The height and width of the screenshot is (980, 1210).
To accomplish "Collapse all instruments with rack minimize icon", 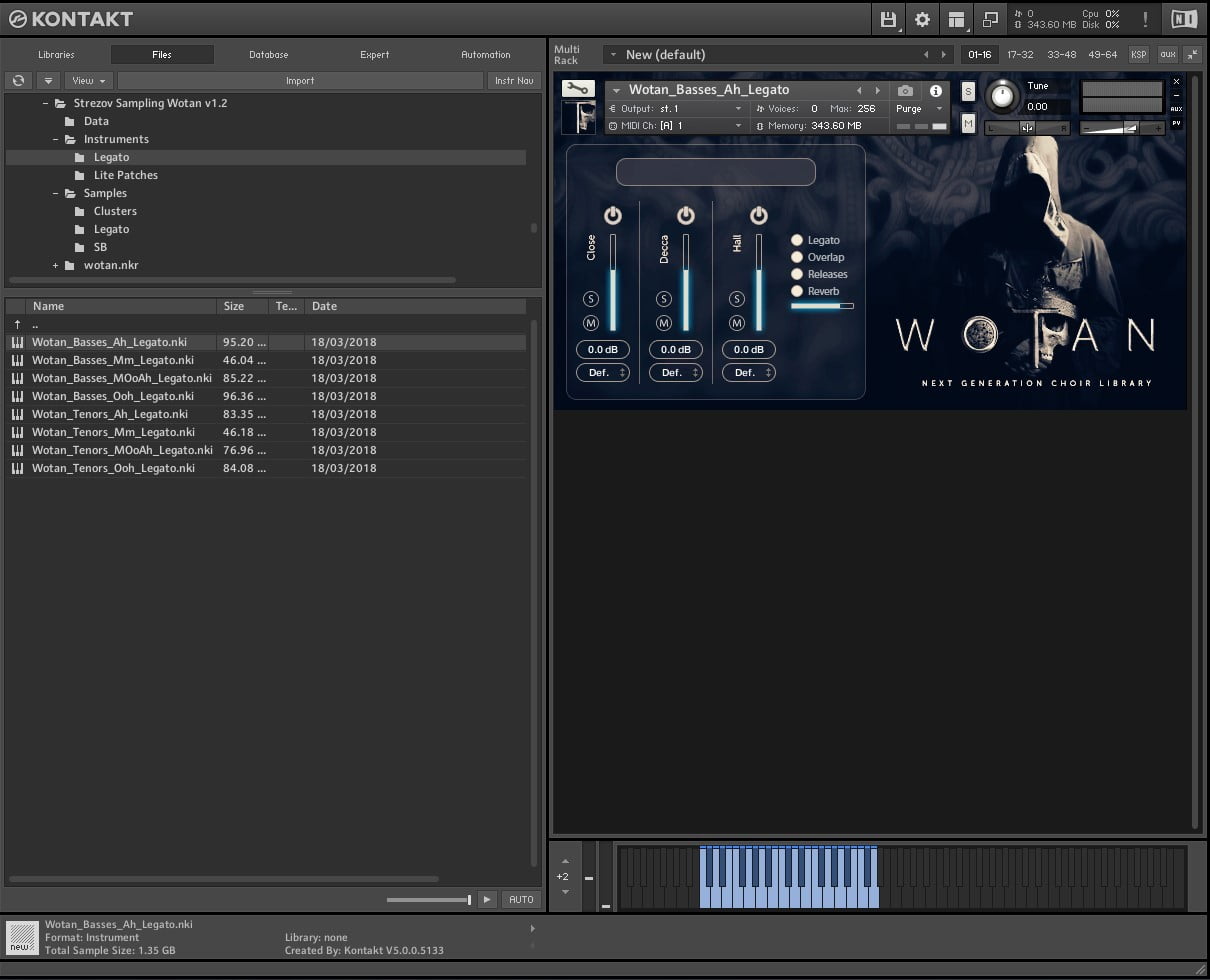I will coord(1192,54).
